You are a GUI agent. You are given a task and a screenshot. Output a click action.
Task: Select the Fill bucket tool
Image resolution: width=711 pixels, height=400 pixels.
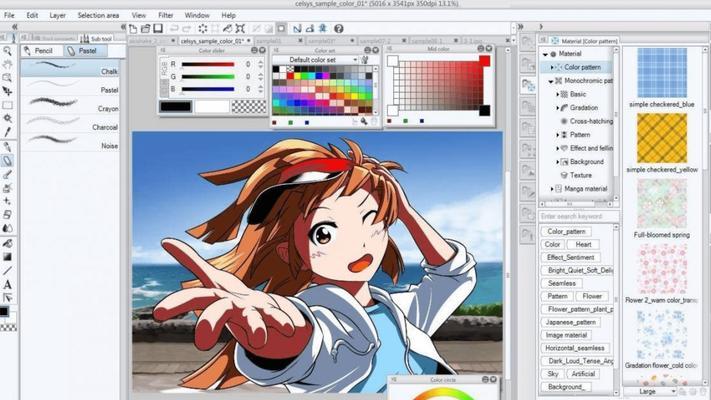[x=7, y=244]
